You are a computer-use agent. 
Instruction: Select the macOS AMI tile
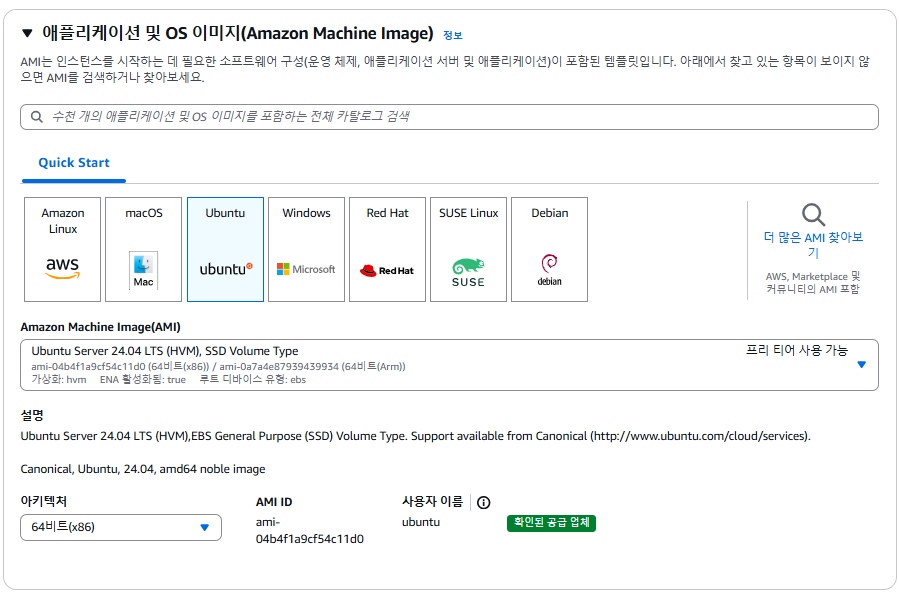(143, 249)
